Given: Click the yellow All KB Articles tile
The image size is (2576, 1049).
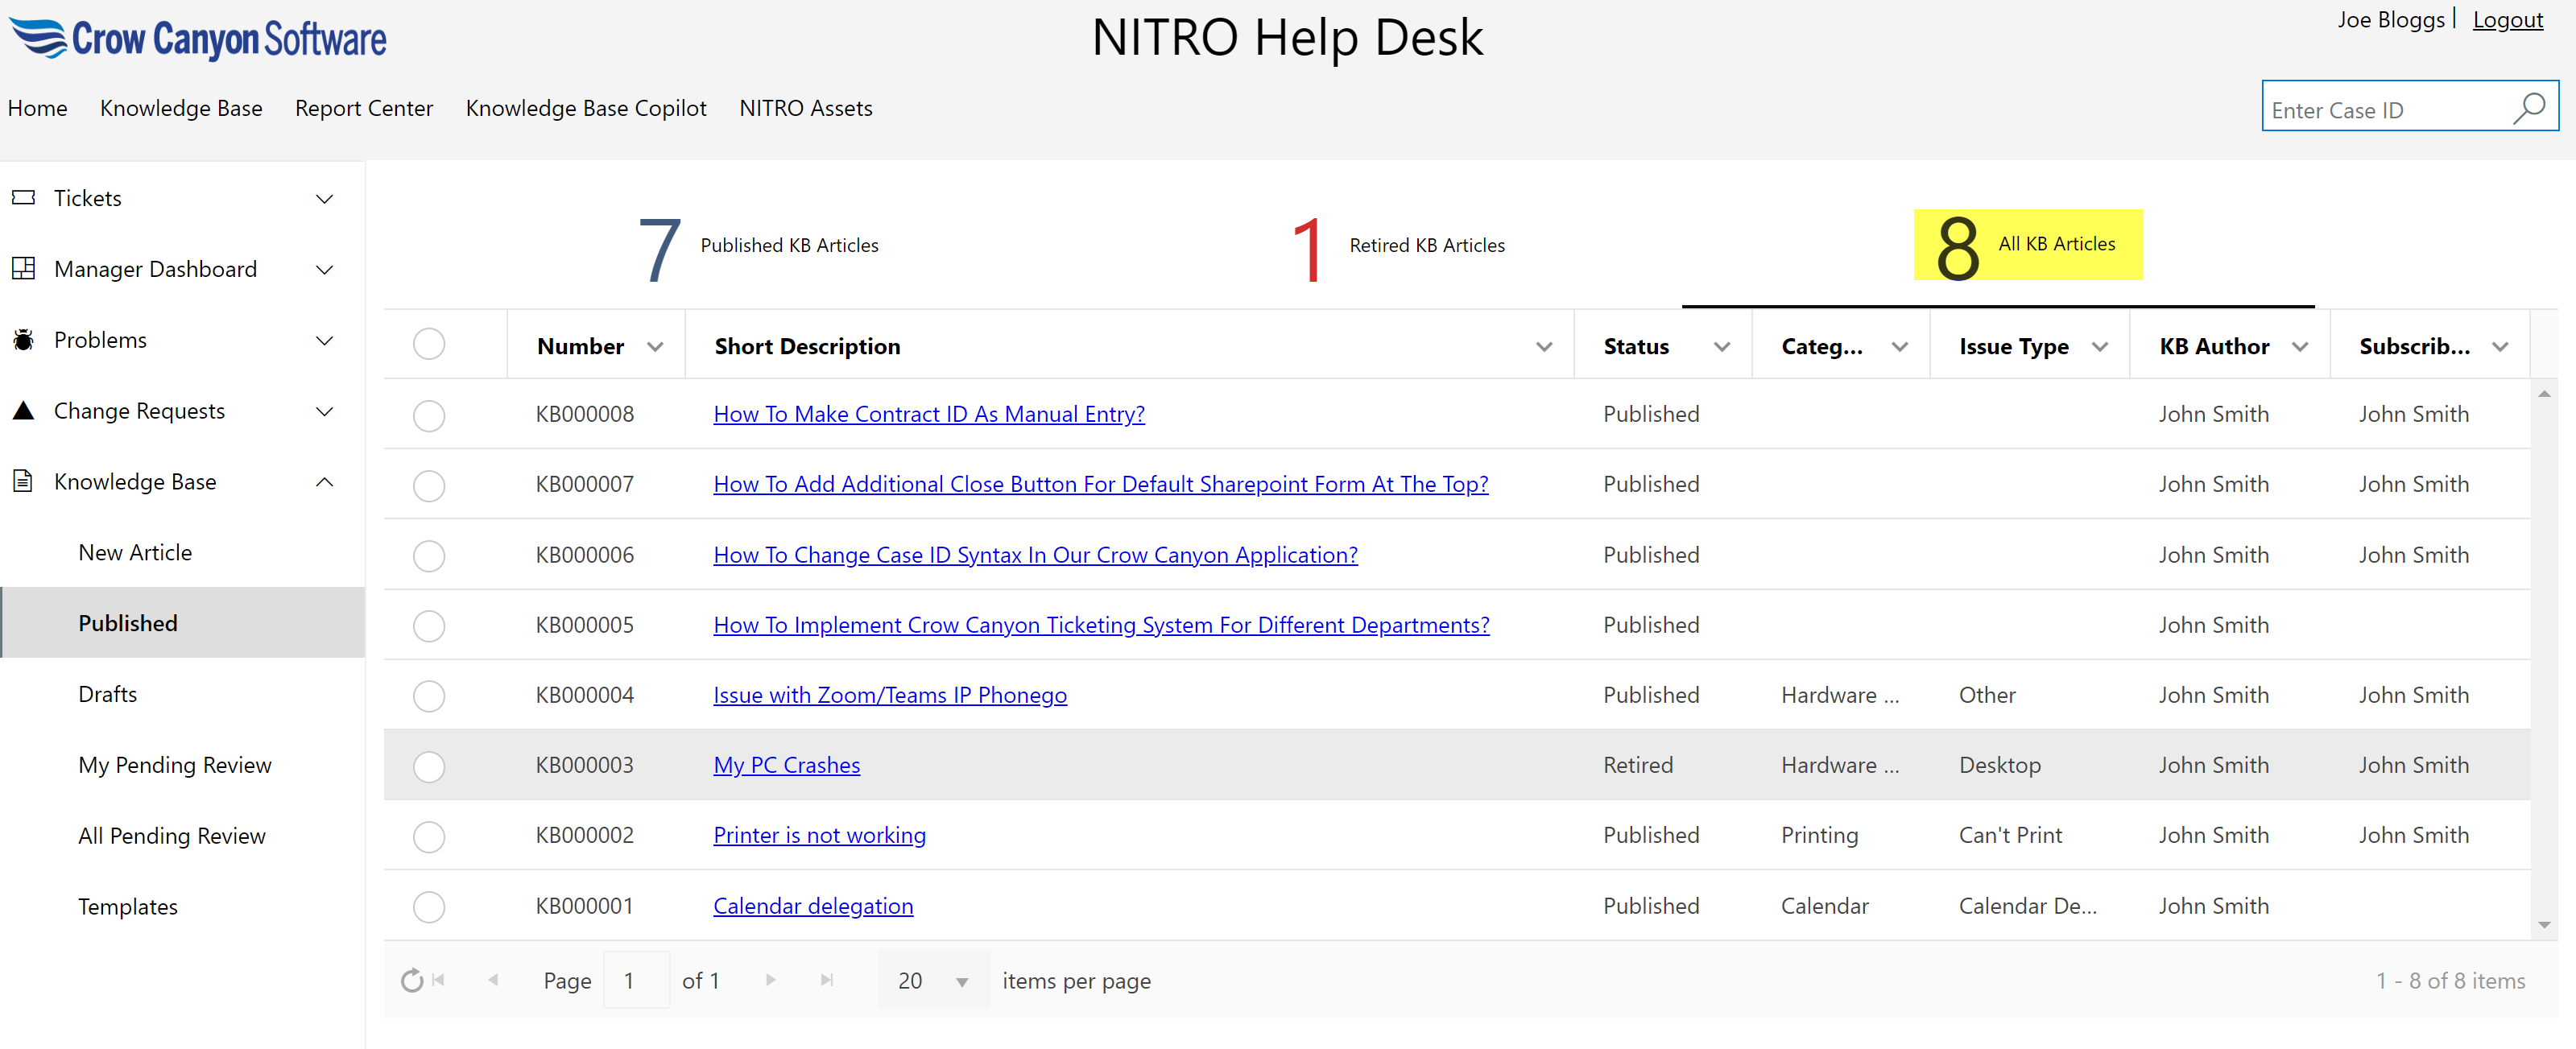Looking at the screenshot, I should (2027, 245).
